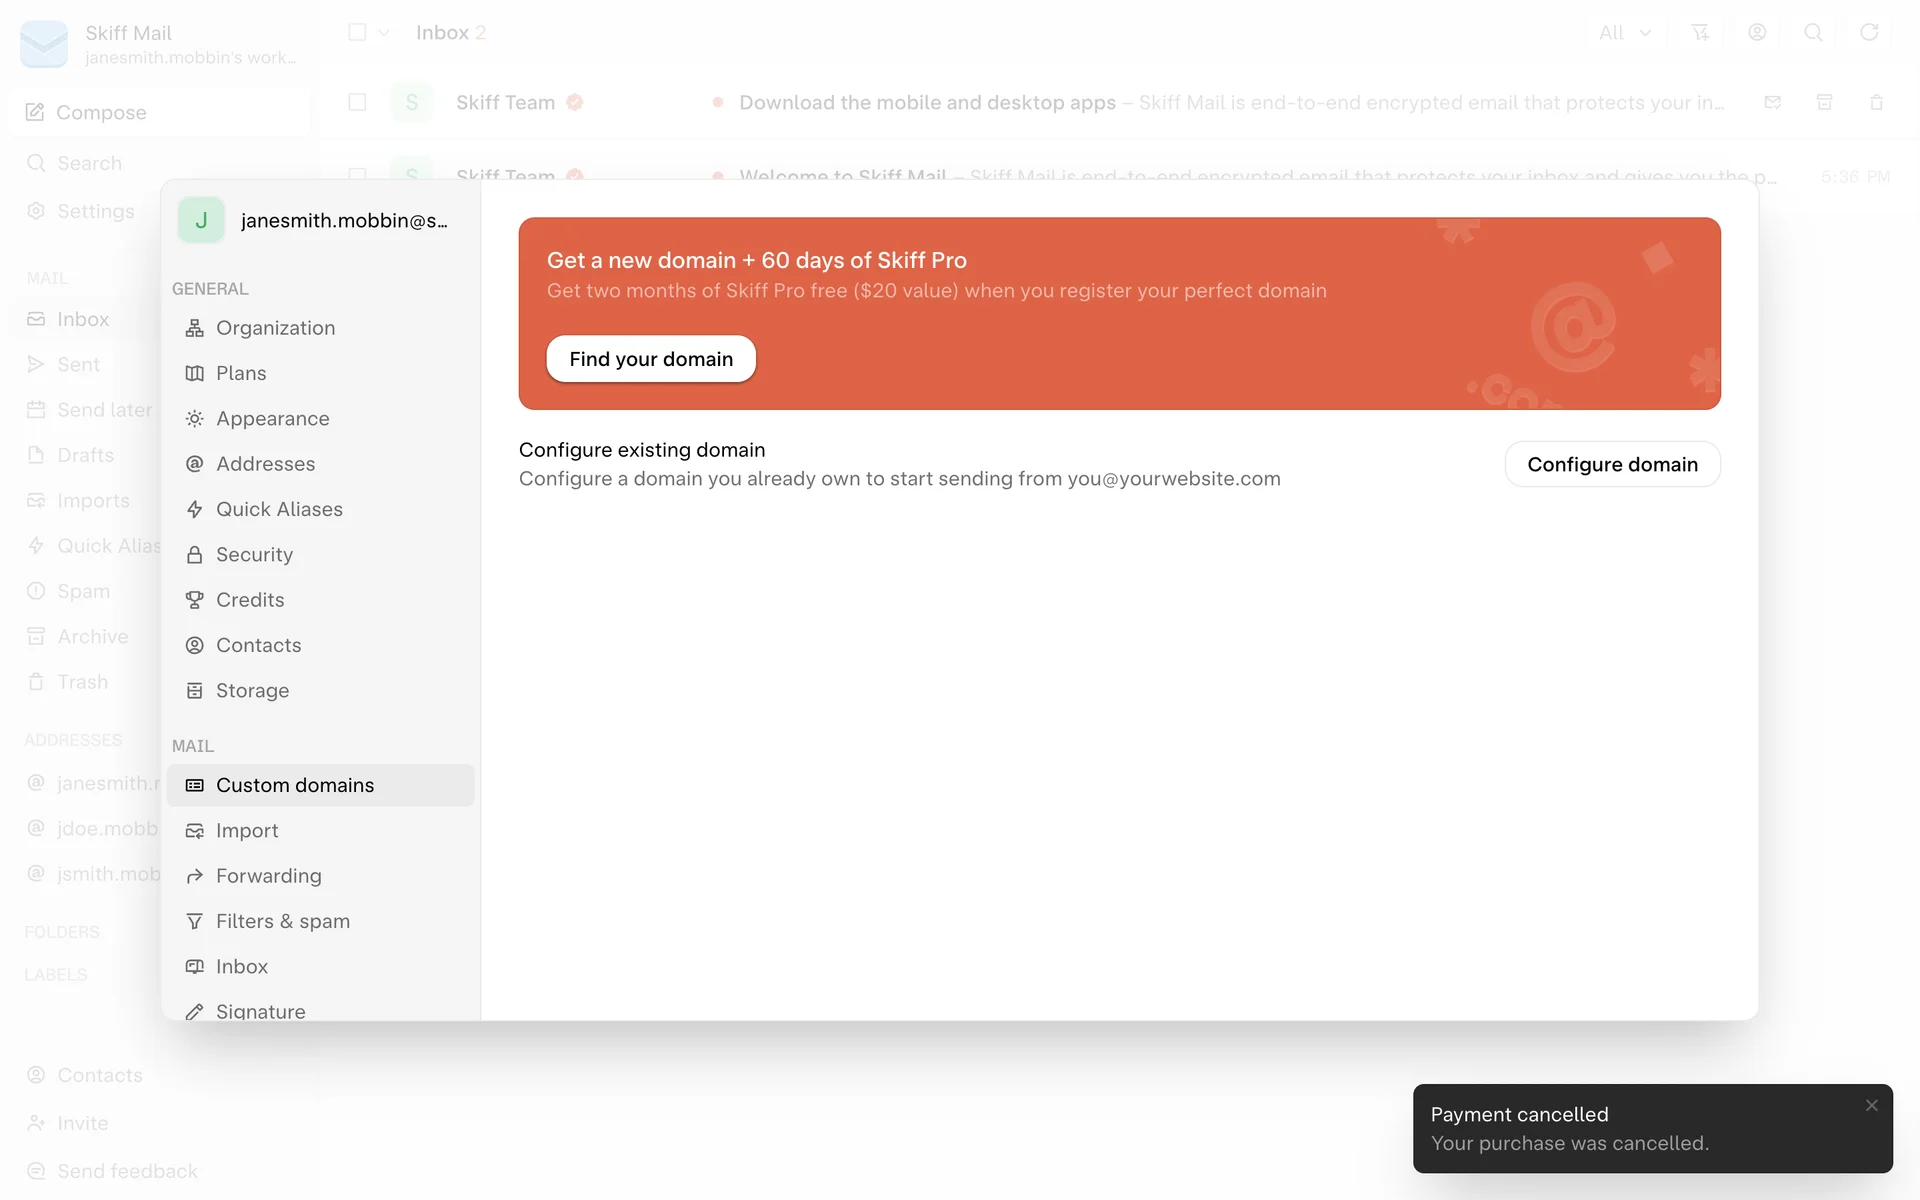Image resolution: width=1920 pixels, height=1200 pixels.
Task: Click the Configure domain button
Action: pyautogui.click(x=1612, y=464)
